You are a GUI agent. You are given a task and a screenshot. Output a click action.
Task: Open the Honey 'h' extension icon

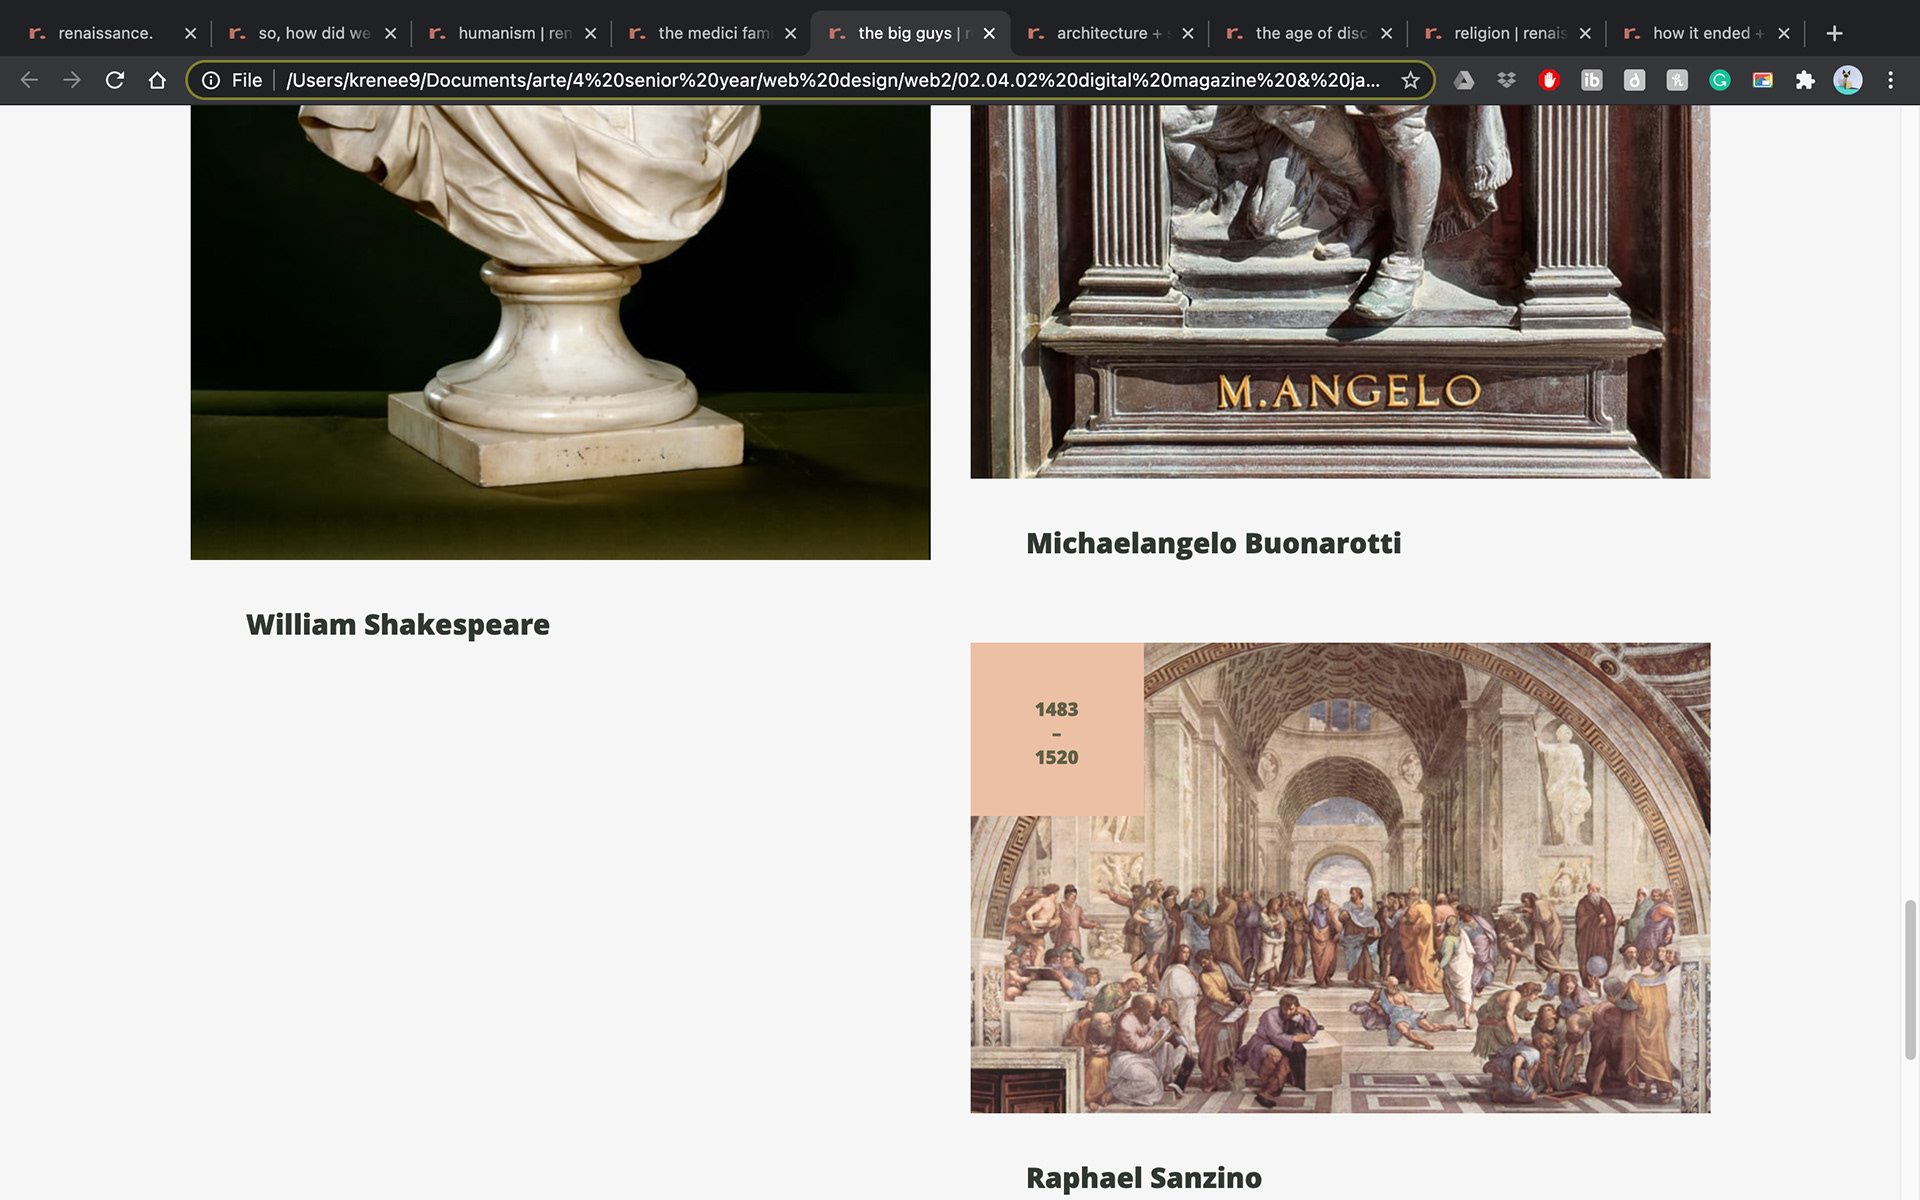click(x=1677, y=80)
